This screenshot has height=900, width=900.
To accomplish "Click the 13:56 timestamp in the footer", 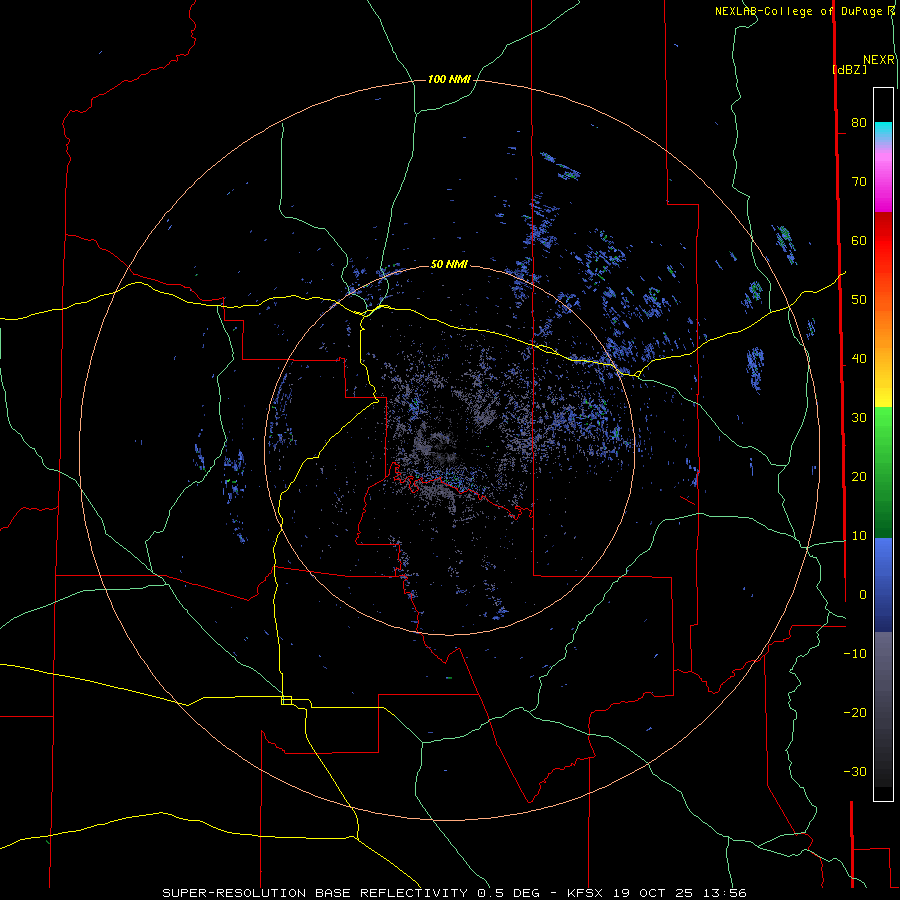I will (724, 893).
